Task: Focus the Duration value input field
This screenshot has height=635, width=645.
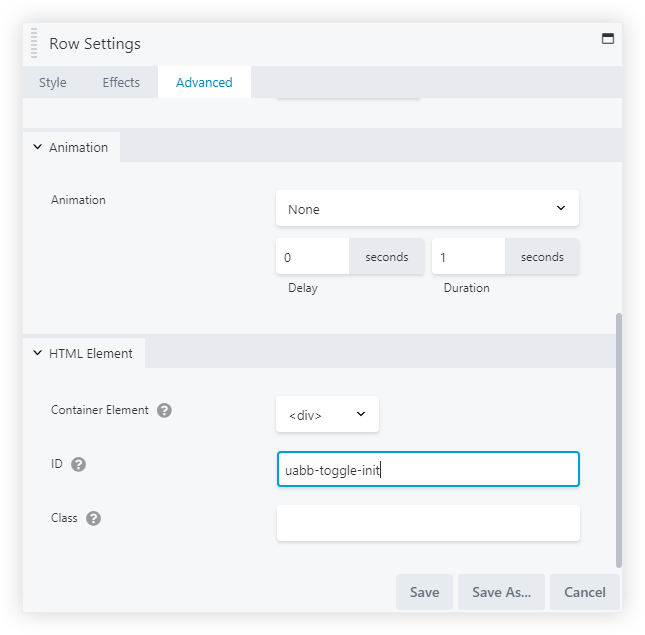Action: 468,257
